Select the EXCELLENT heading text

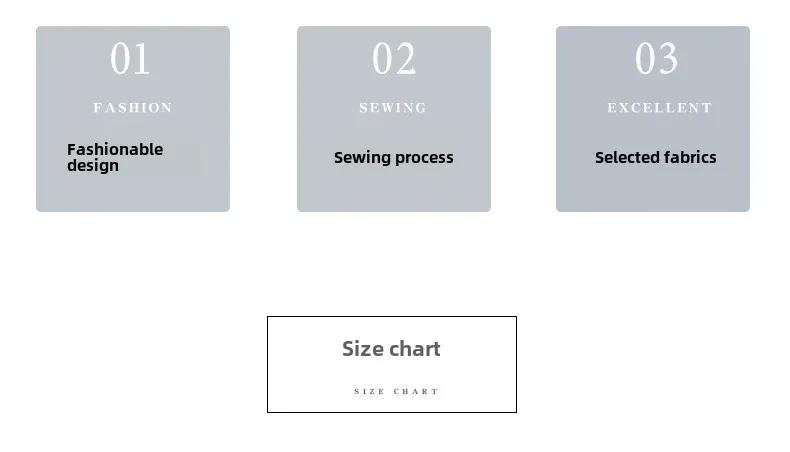[660, 108]
